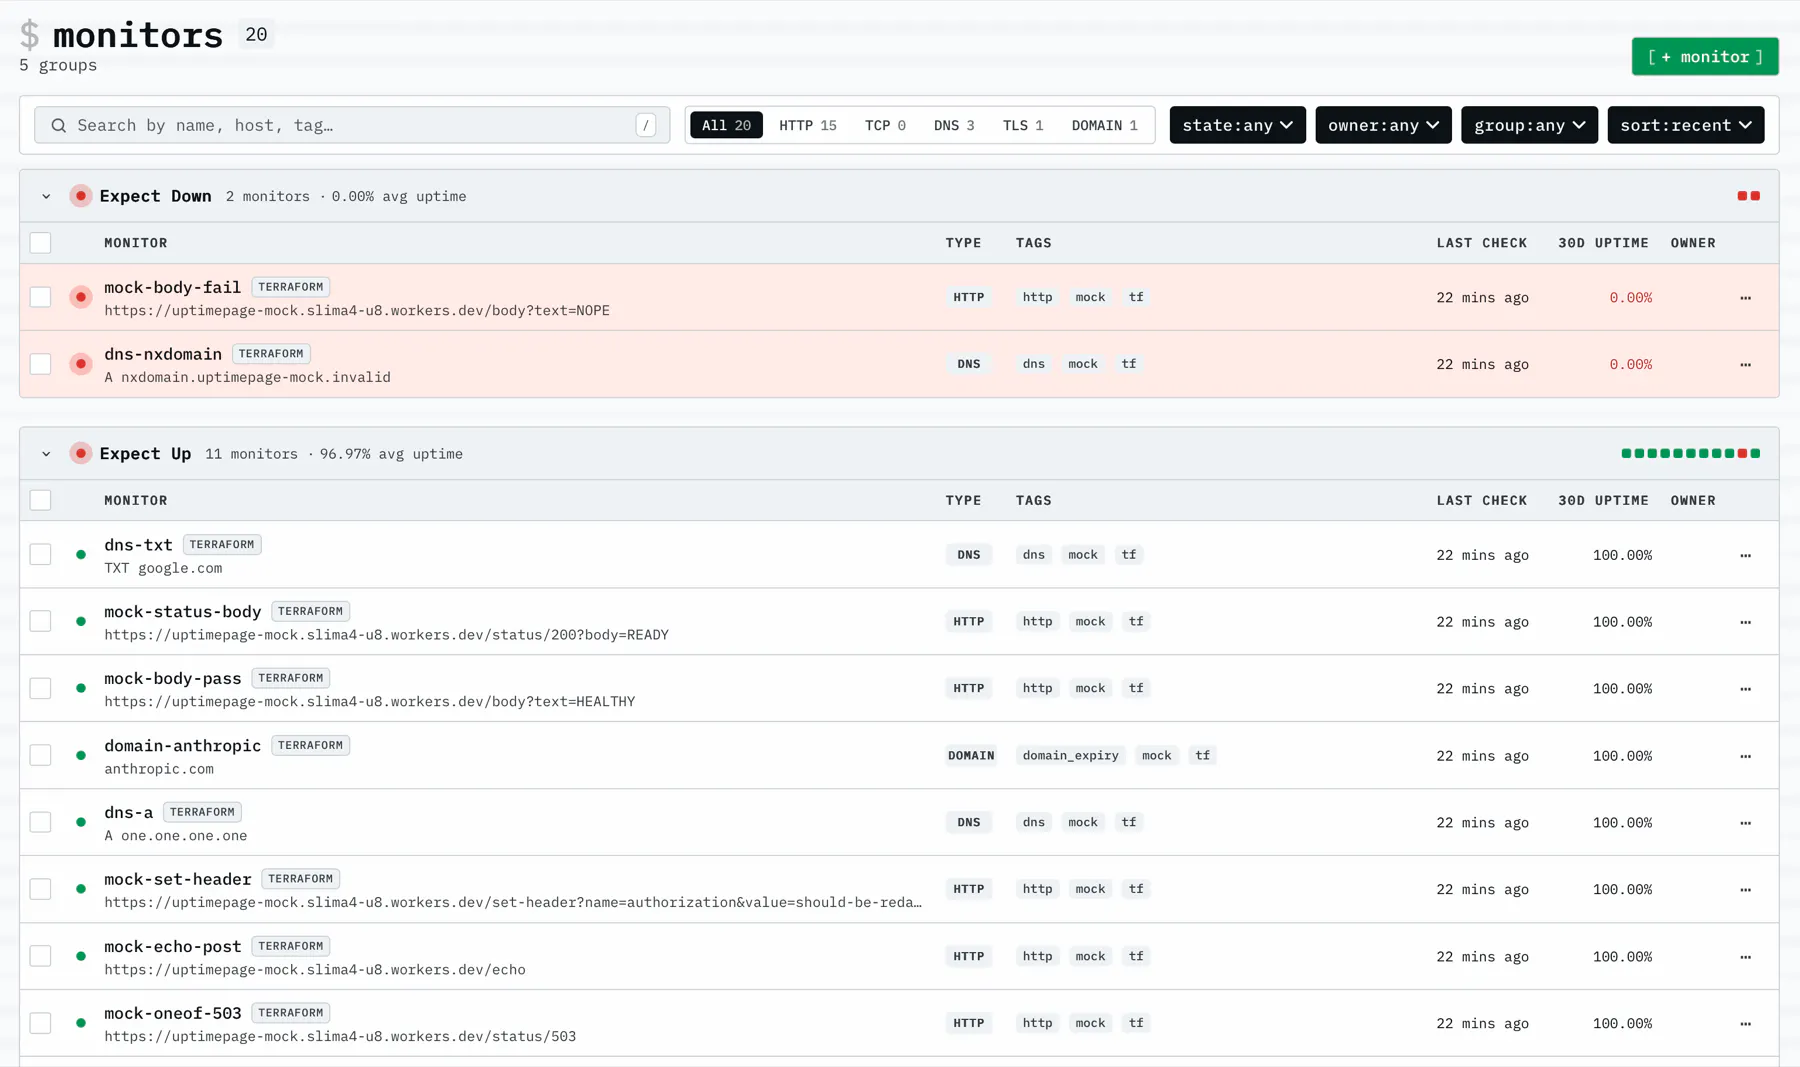Image resolution: width=1800 pixels, height=1067 pixels.
Task: Open the three-dot menu for dns-a
Action: pos(1745,823)
